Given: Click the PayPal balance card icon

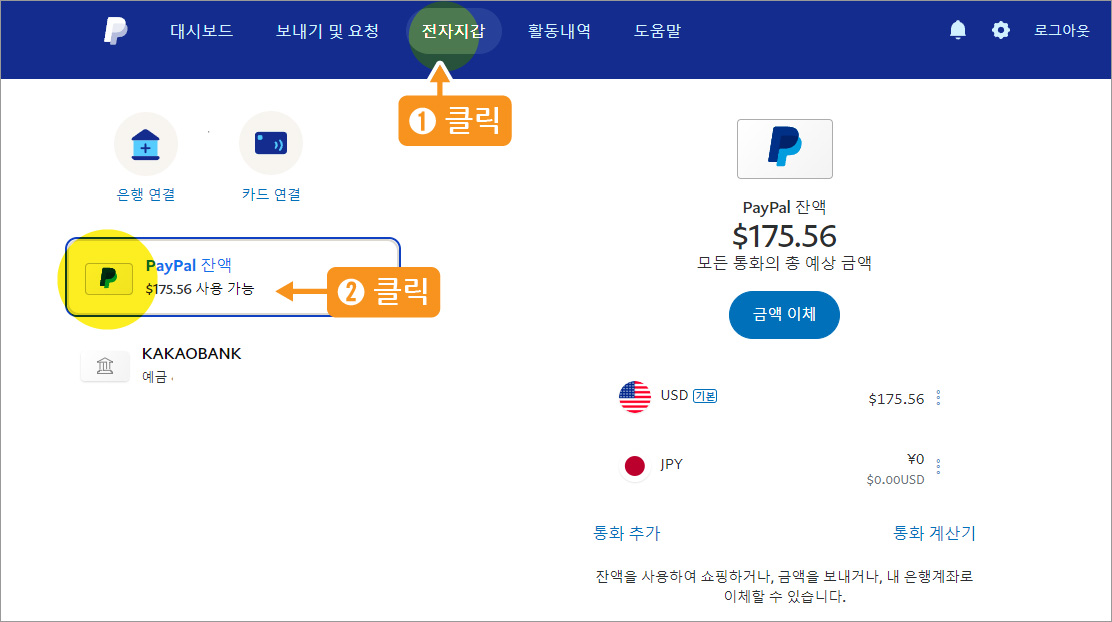Looking at the screenshot, I should 109,278.
